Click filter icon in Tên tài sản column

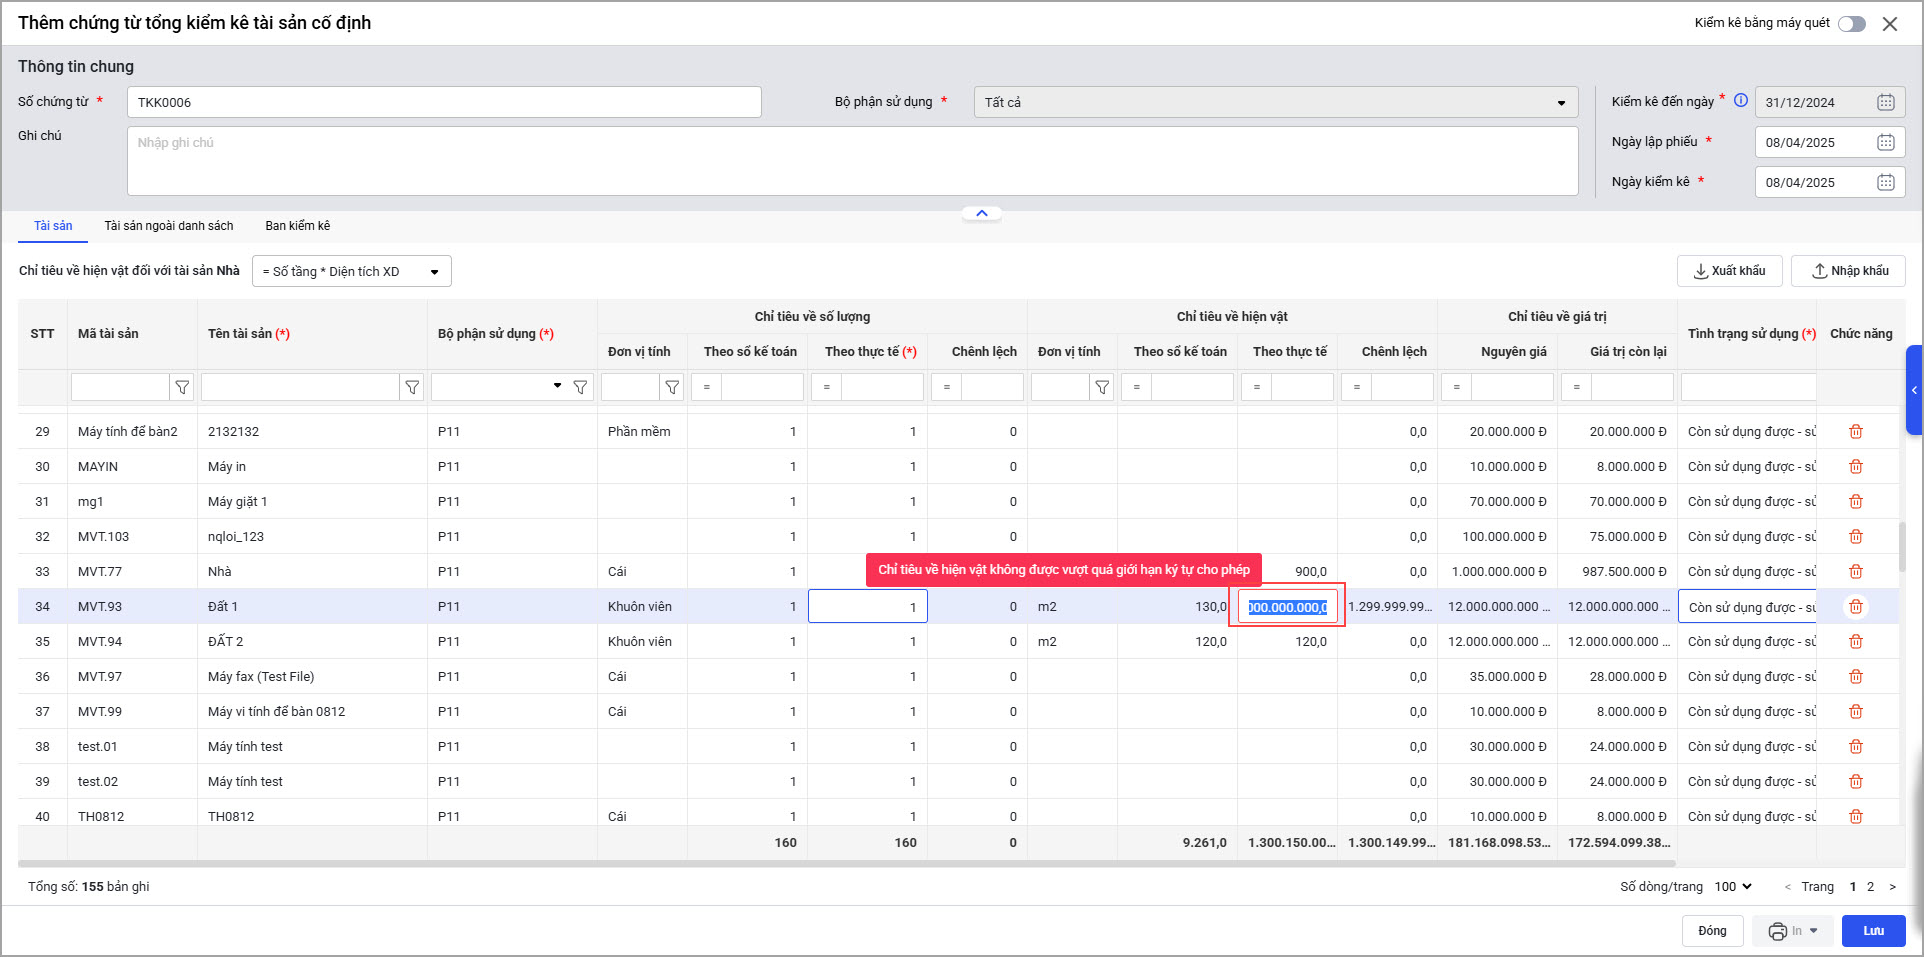tap(412, 387)
